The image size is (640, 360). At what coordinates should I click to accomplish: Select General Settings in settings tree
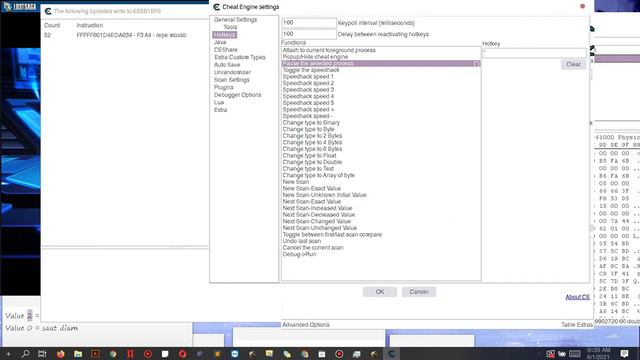point(236,20)
